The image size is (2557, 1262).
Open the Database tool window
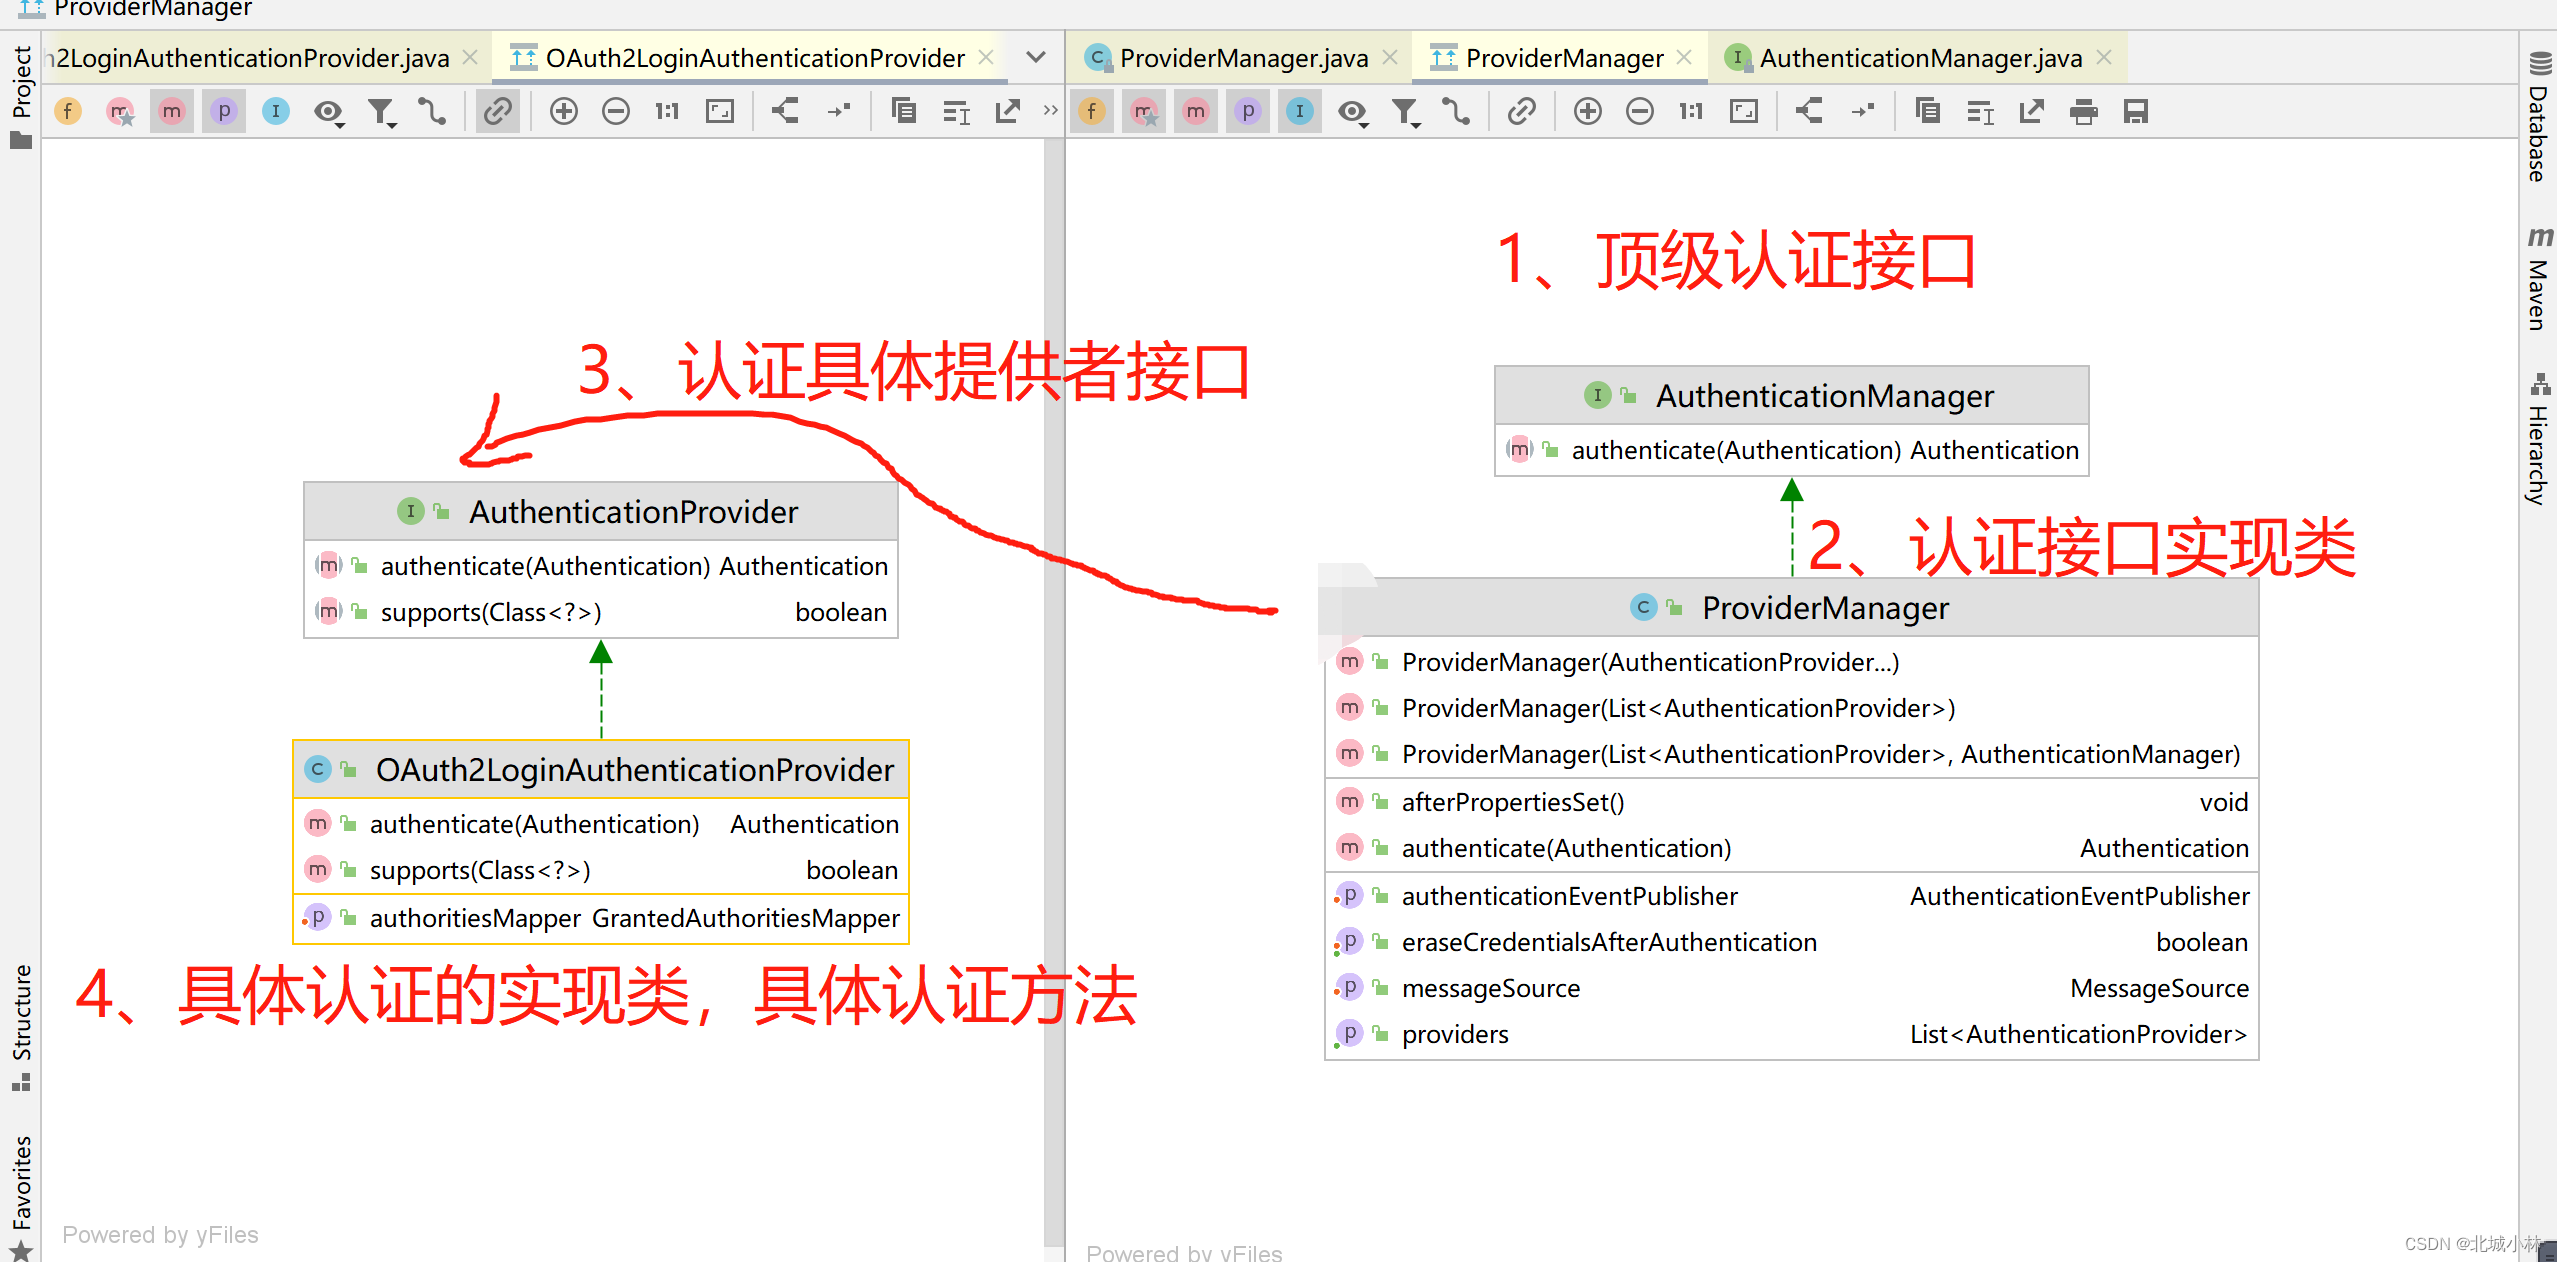(2538, 116)
